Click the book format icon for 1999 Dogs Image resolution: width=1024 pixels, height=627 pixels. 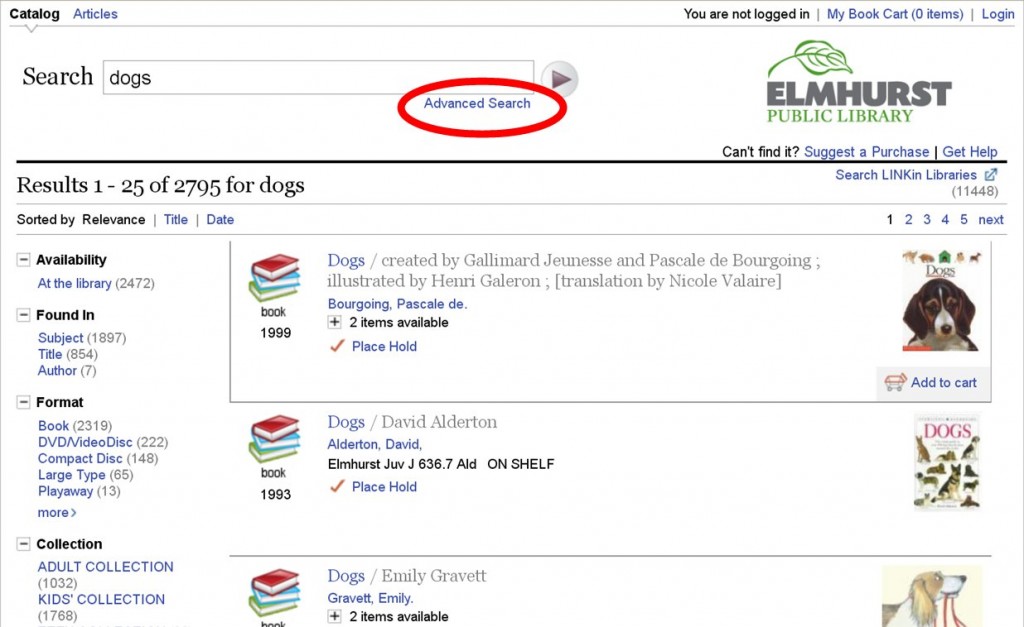pyautogui.click(x=274, y=278)
